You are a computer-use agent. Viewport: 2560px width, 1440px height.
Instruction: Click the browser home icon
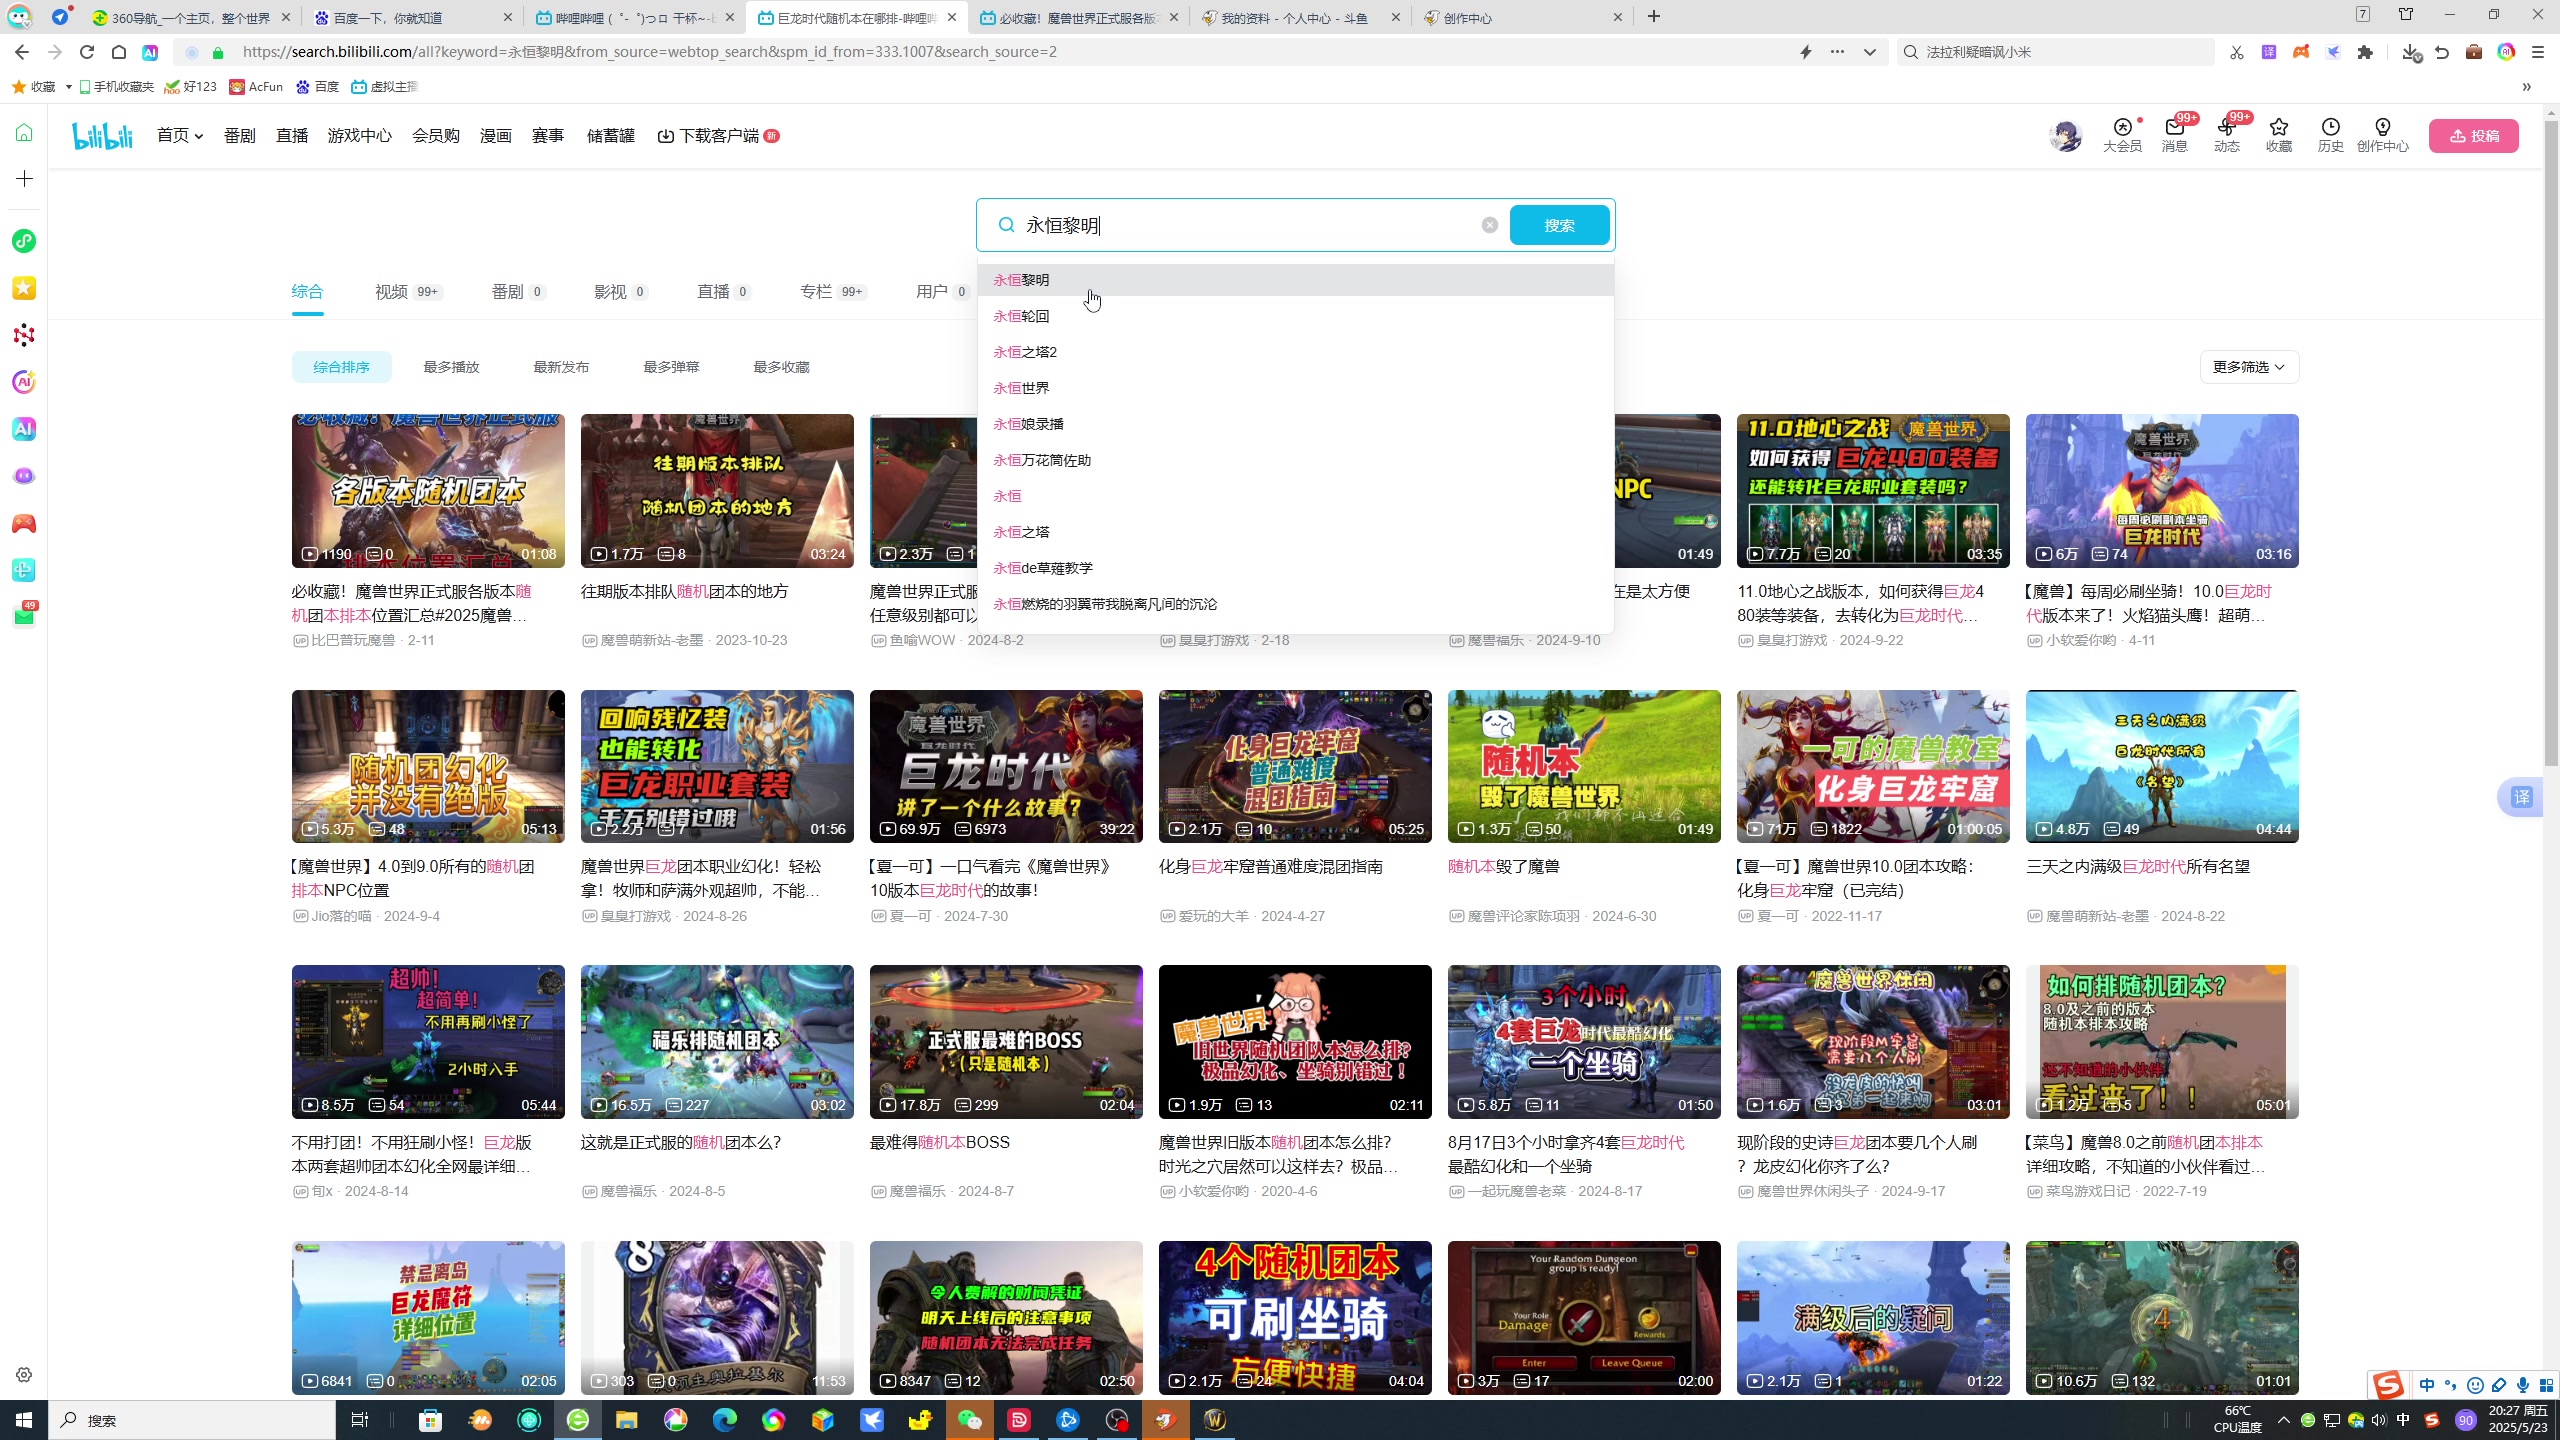click(119, 52)
